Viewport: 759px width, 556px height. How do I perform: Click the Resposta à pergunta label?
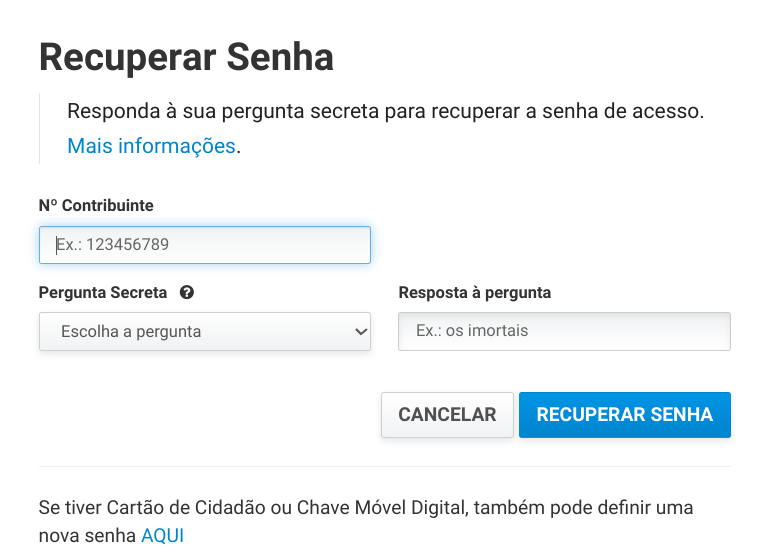coord(474,293)
